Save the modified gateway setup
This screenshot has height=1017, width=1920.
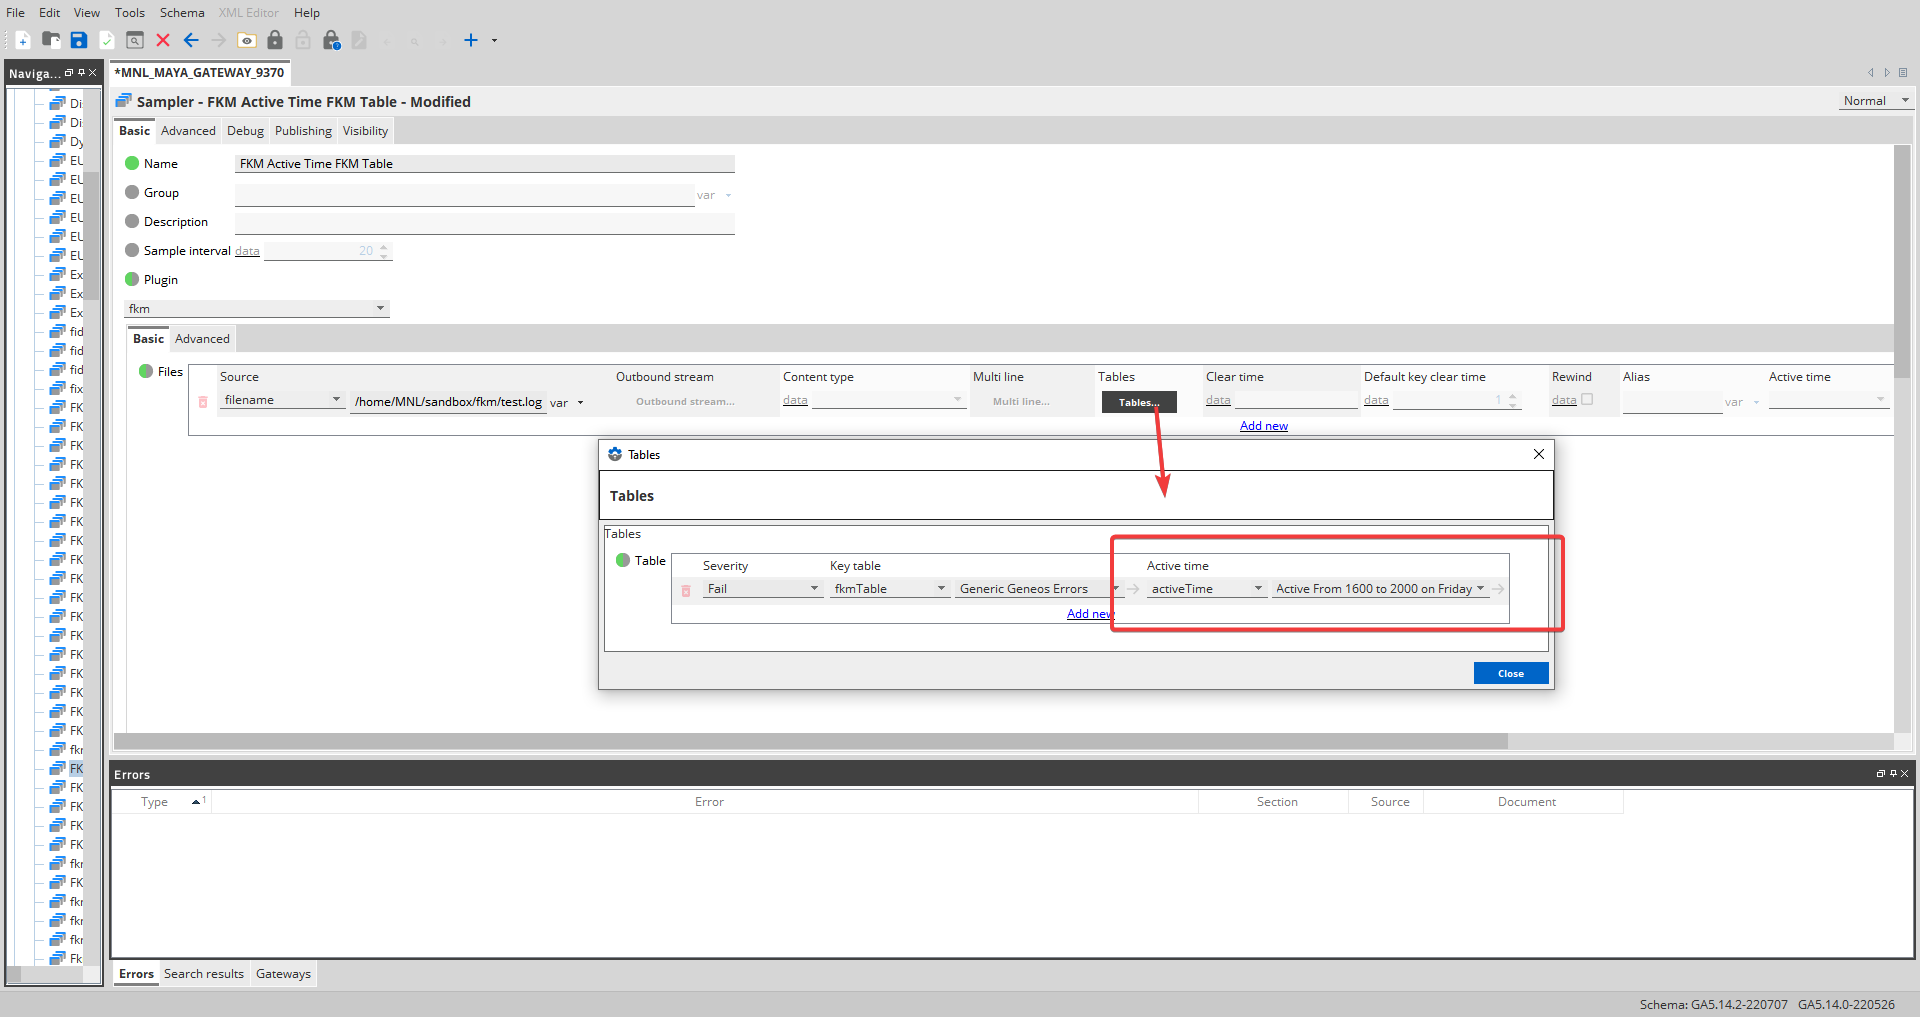point(79,40)
